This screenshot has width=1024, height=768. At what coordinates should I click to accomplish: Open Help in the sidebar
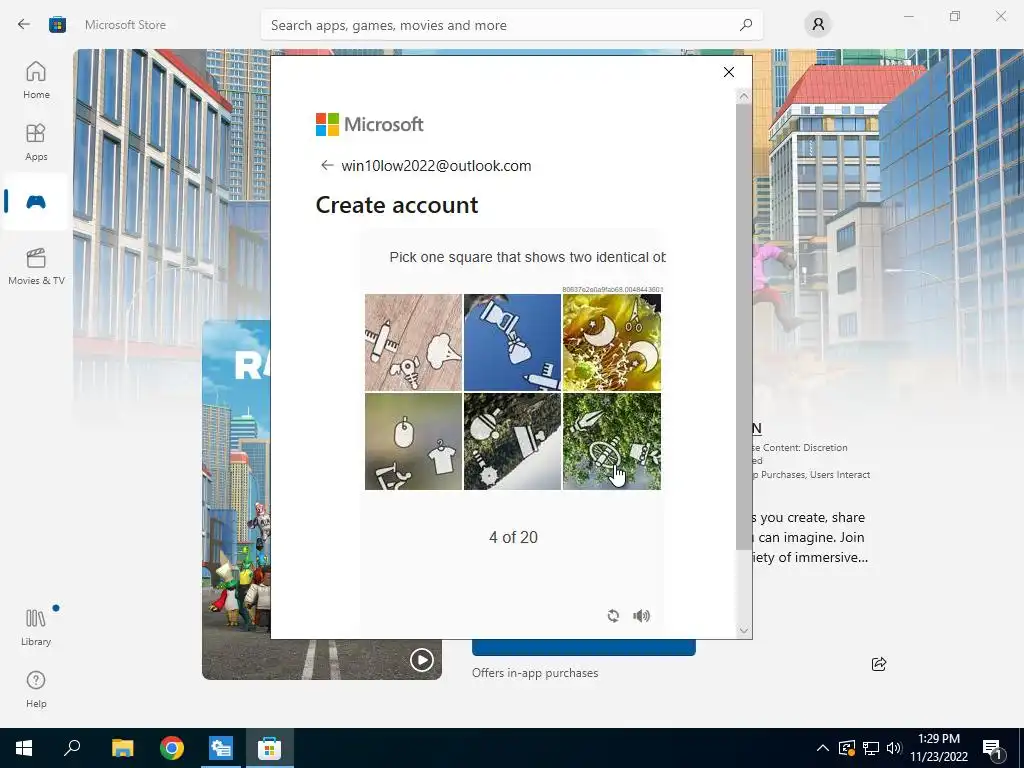point(36,689)
